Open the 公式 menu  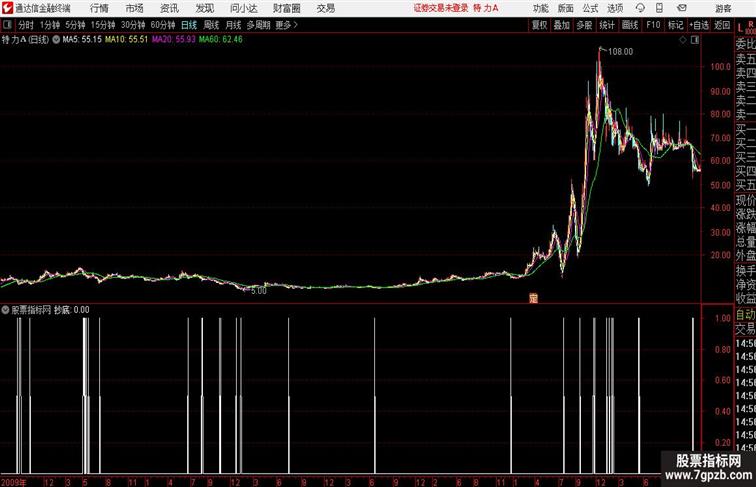[x=590, y=8]
